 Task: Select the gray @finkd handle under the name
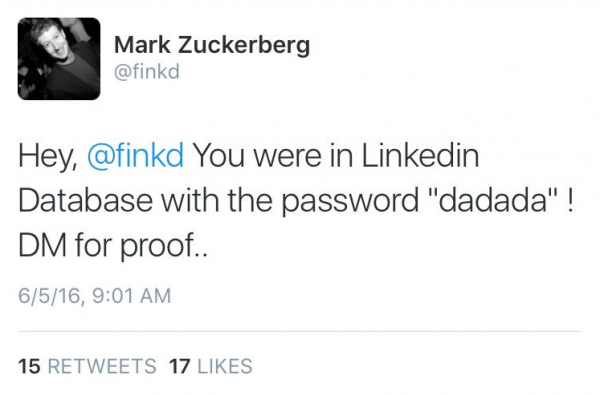(147, 72)
